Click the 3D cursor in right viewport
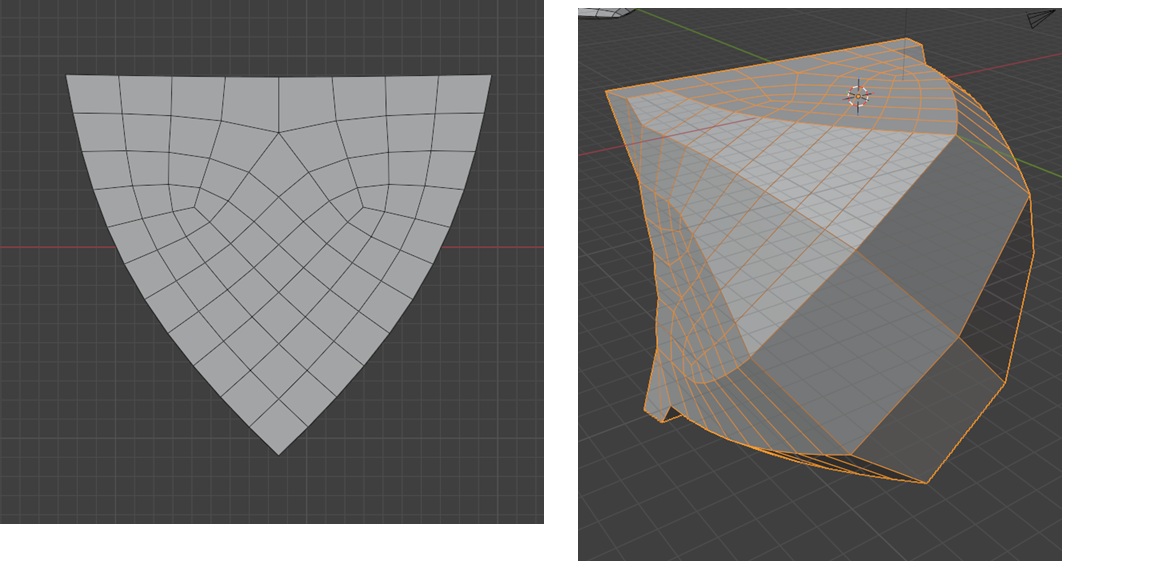Image resolution: width=1152 pixels, height=581 pixels. coord(858,95)
